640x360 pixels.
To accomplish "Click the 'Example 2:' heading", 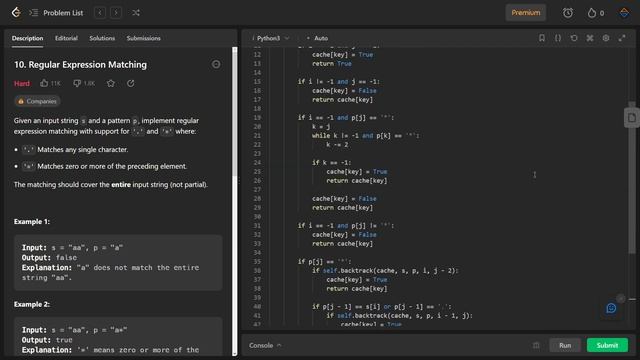I will (32, 304).
